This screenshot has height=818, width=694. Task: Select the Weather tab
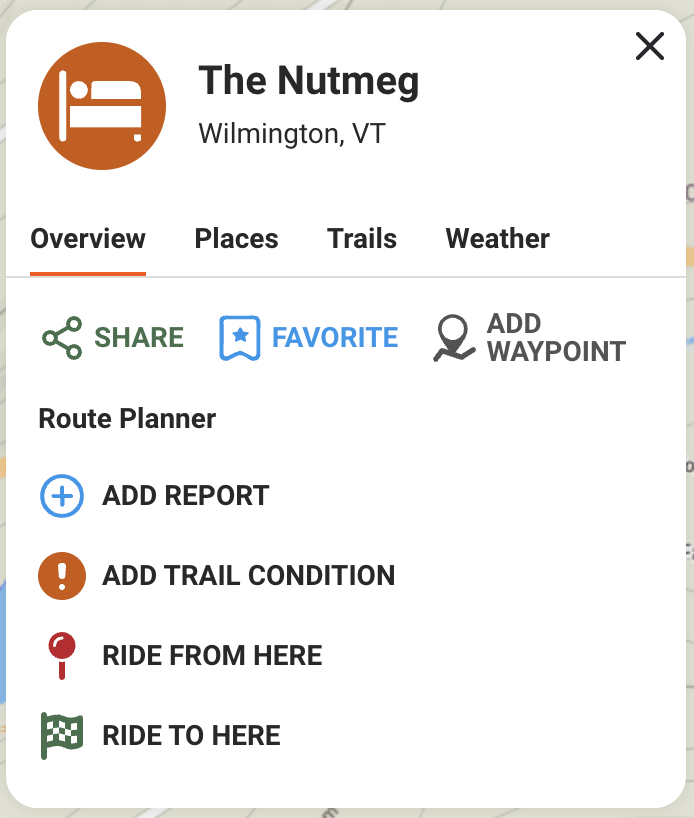click(497, 239)
